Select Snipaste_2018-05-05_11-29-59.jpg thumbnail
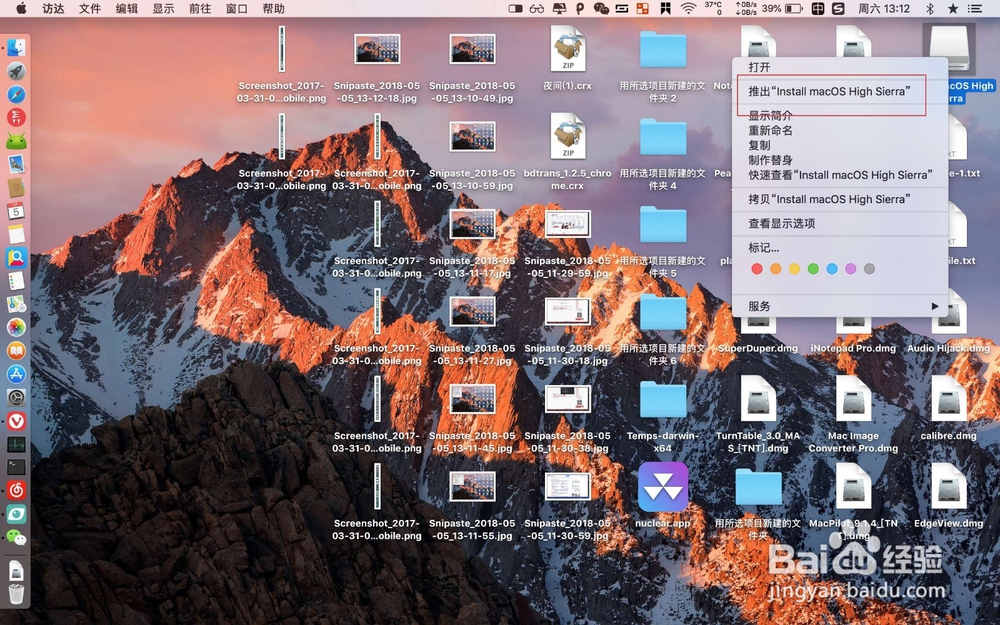This screenshot has height=625, width=1000. coord(568,224)
